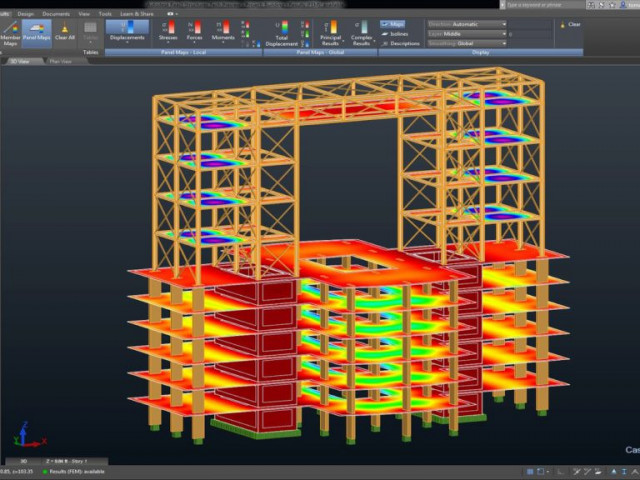Click the ribbon minimize toggle after Learn & Share
The height and width of the screenshot is (480, 640).
[171, 14]
